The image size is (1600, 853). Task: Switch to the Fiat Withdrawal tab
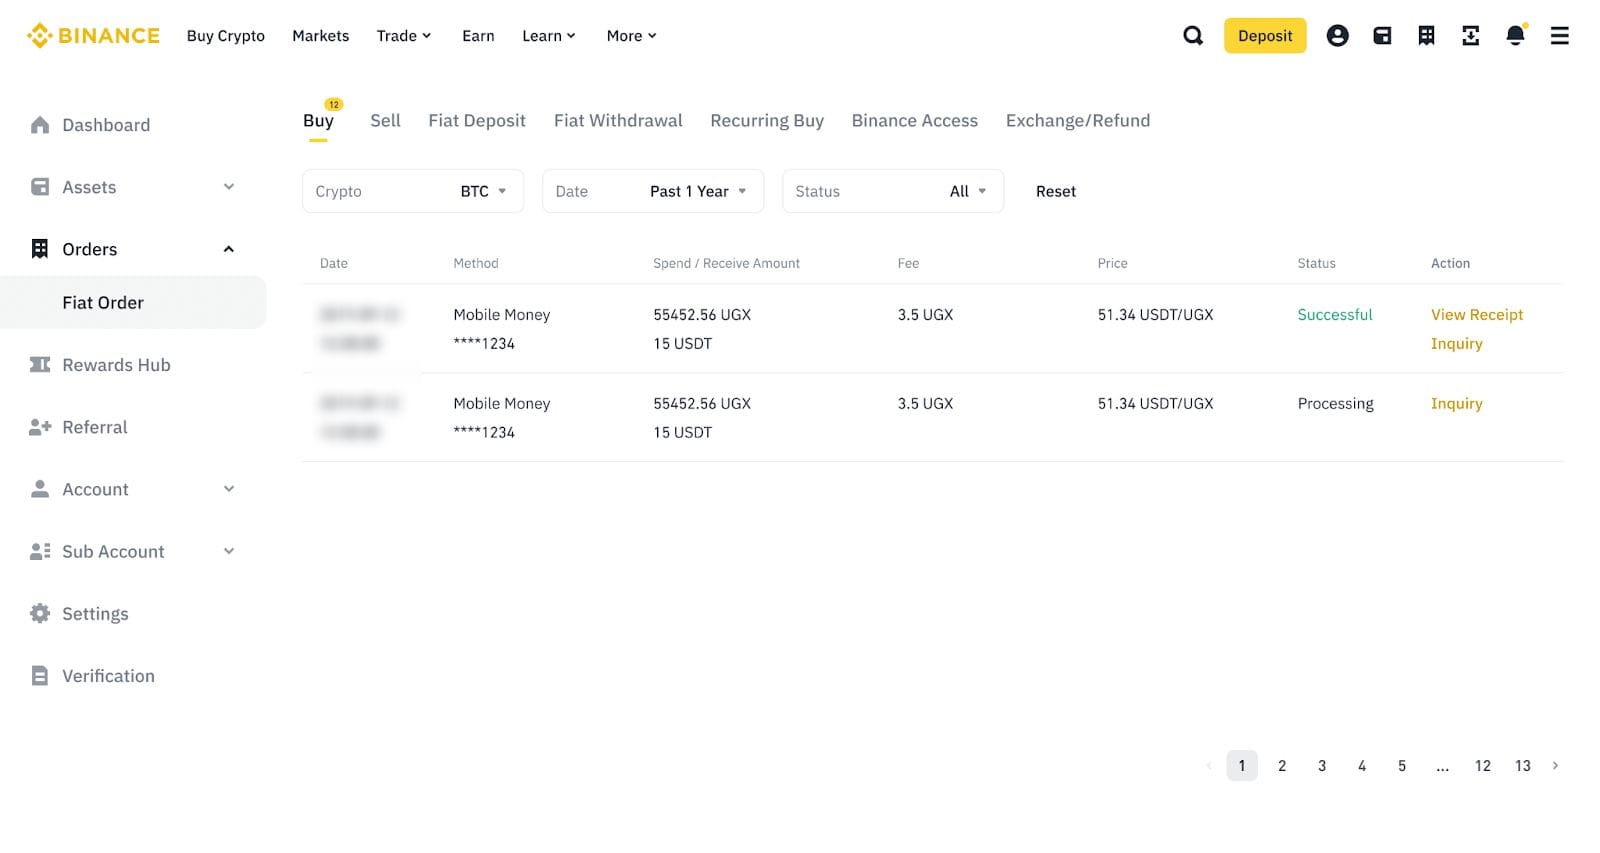pos(618,121)
